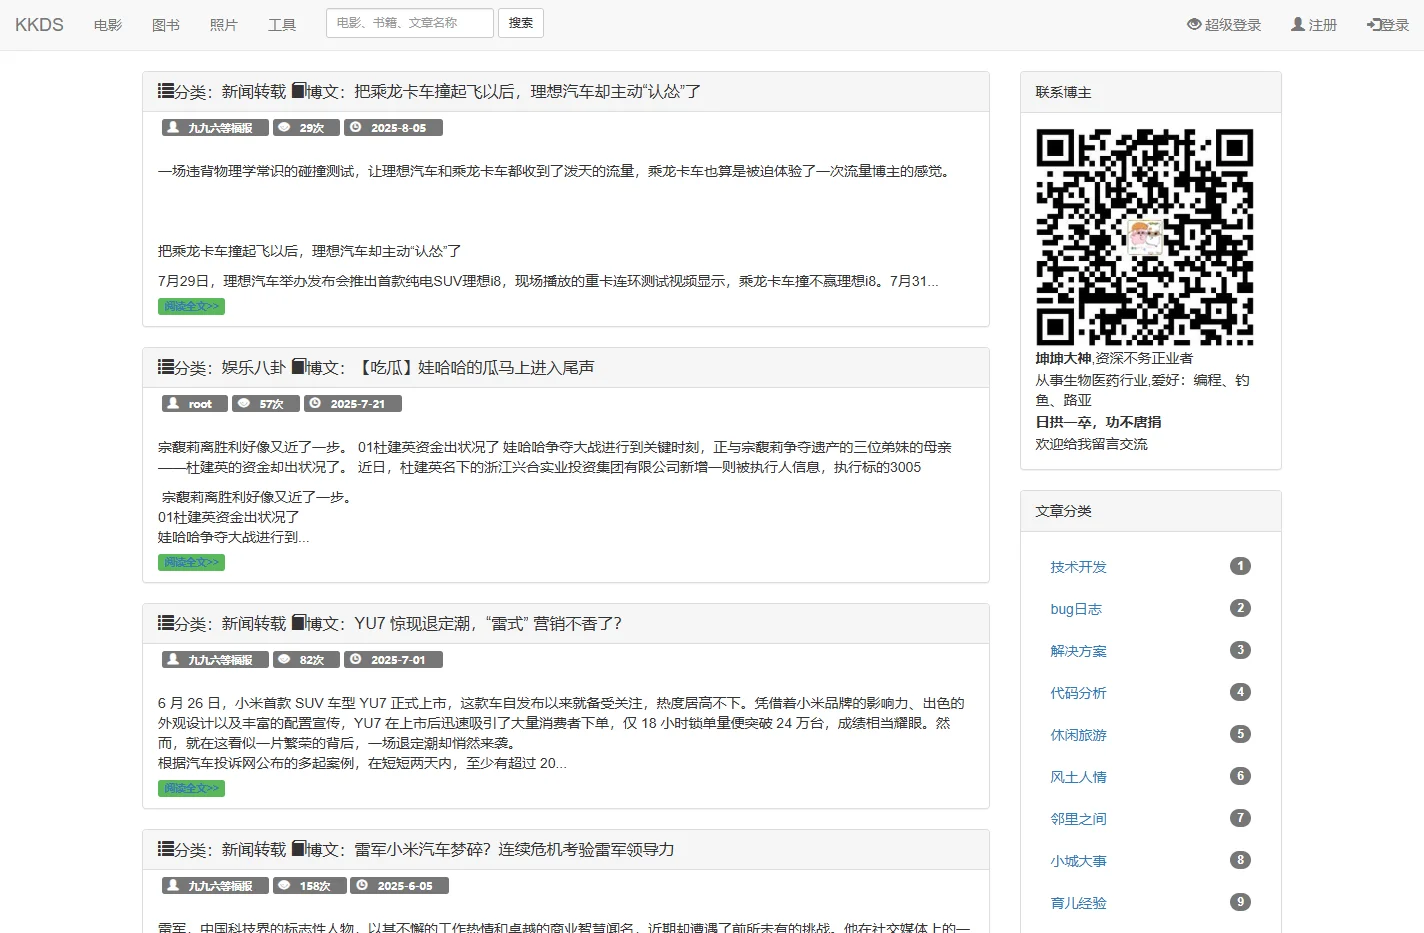Click 阅读全文 under the YU7 post

(191, 788)
